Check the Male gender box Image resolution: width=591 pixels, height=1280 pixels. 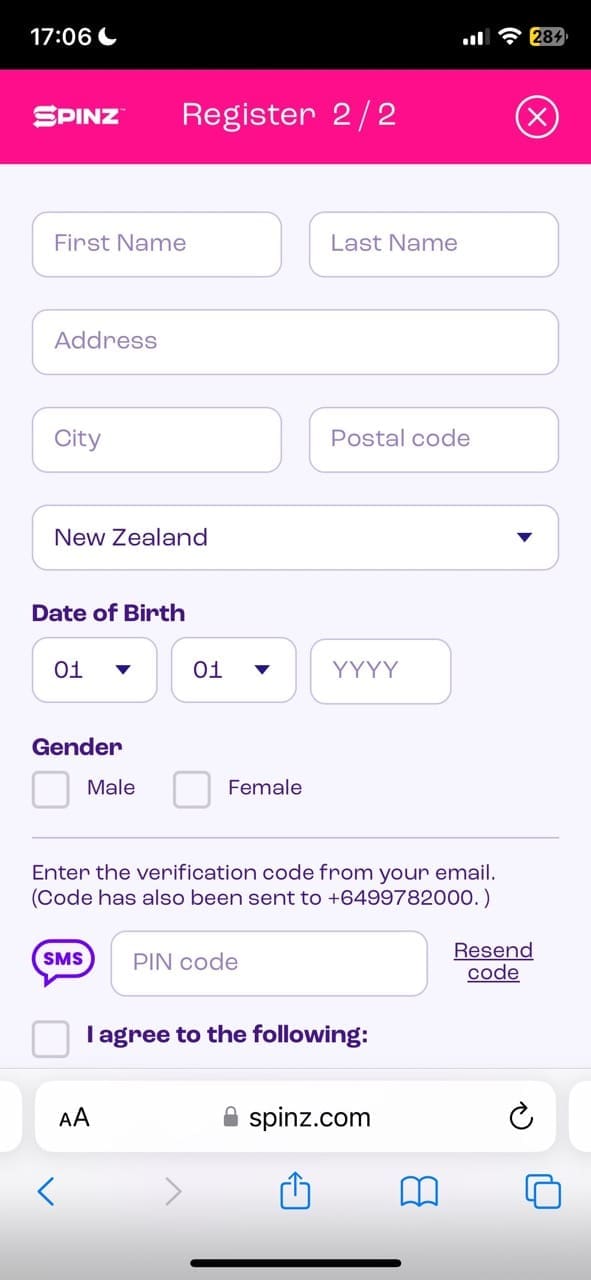(x=51, y=788)
